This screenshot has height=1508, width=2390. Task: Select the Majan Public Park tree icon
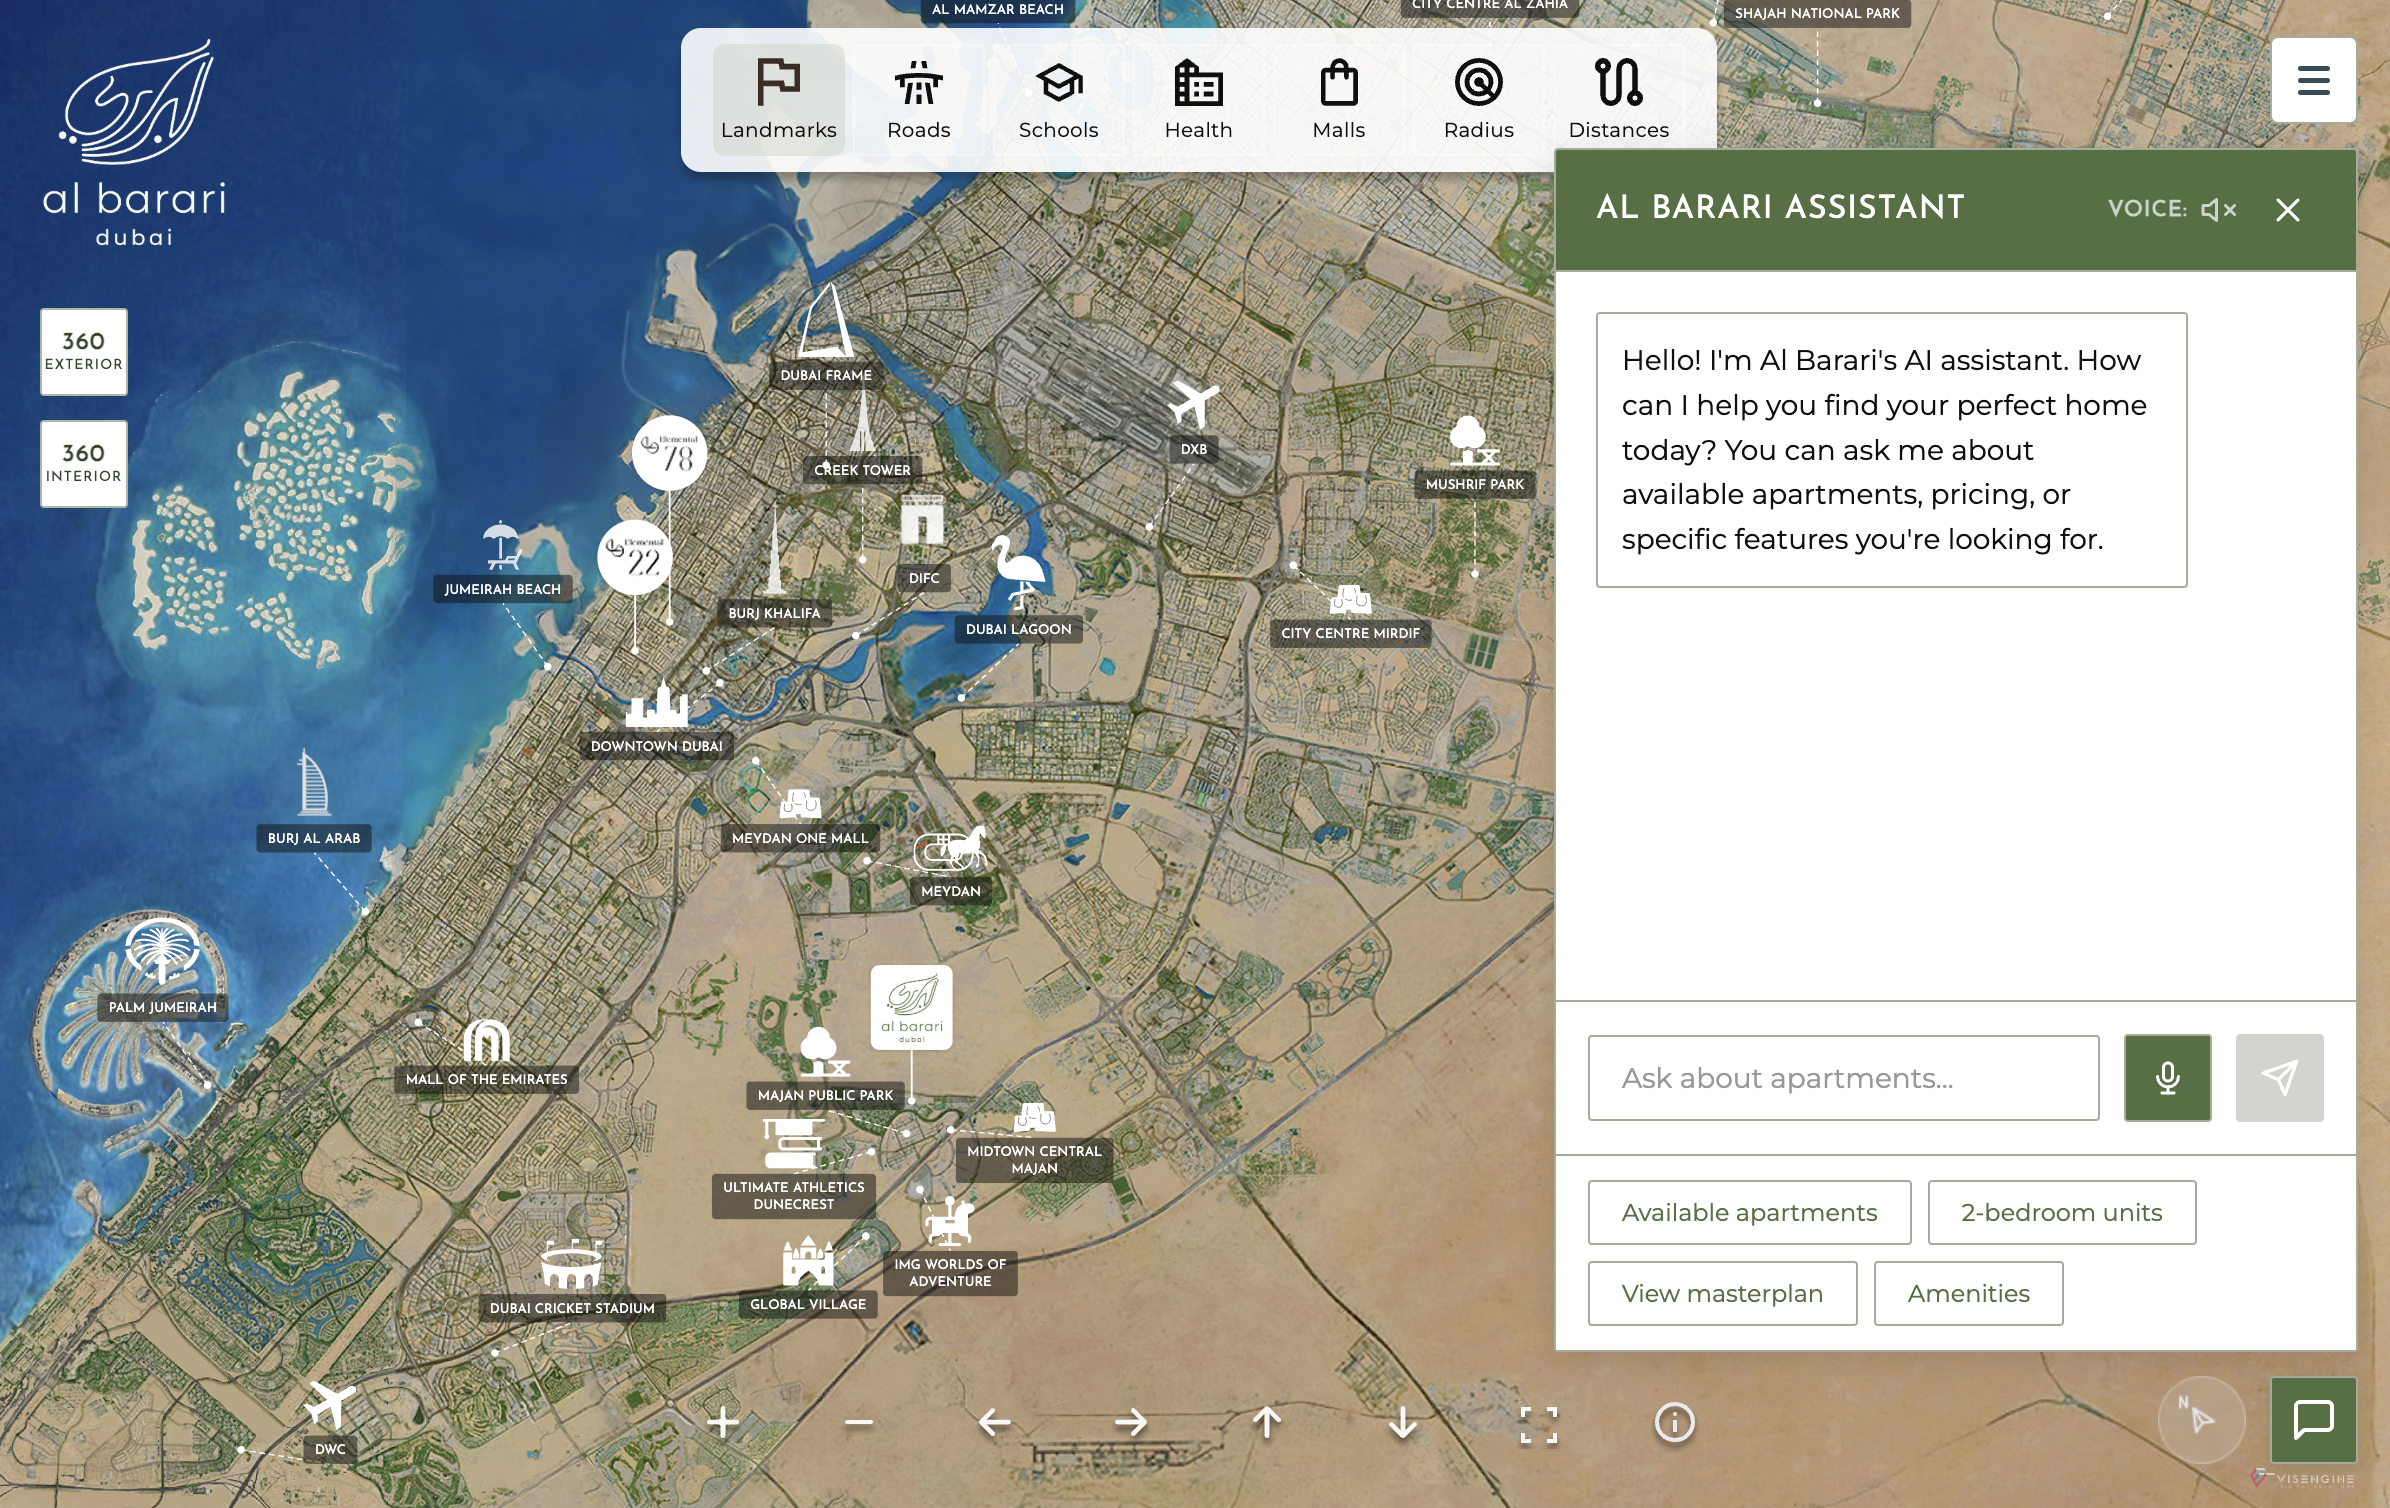point(824,1052)
